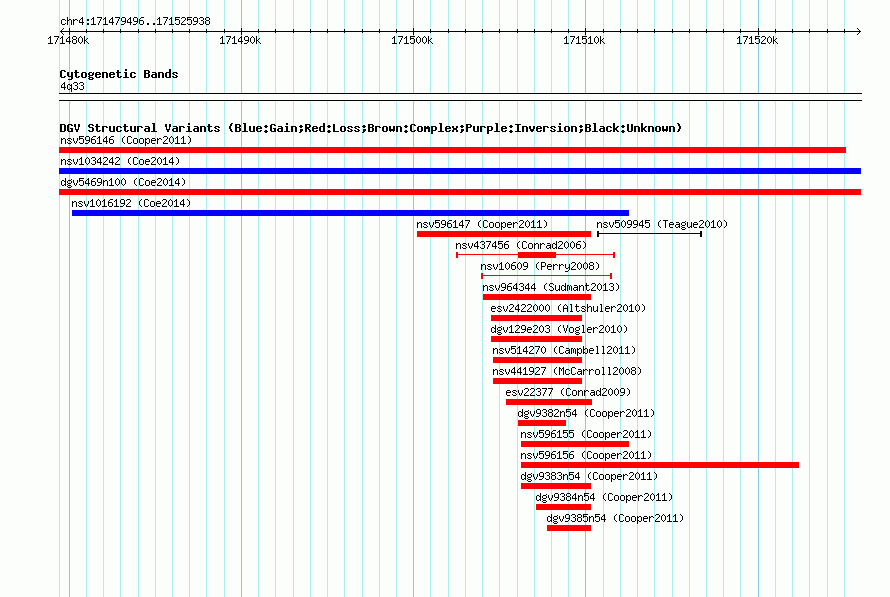Click the dgv9385n54 (Cooper2011) label
The width and height of the screenshot is (890, 597).
615,518
